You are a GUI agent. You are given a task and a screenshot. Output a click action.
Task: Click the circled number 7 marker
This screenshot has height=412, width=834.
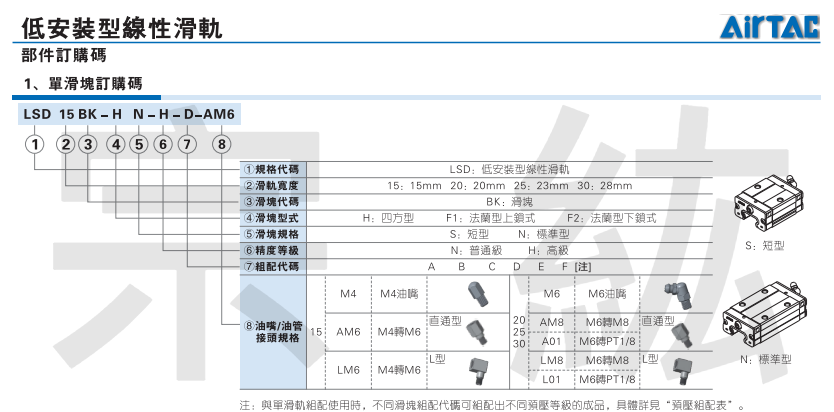click(x=187, y=145)
